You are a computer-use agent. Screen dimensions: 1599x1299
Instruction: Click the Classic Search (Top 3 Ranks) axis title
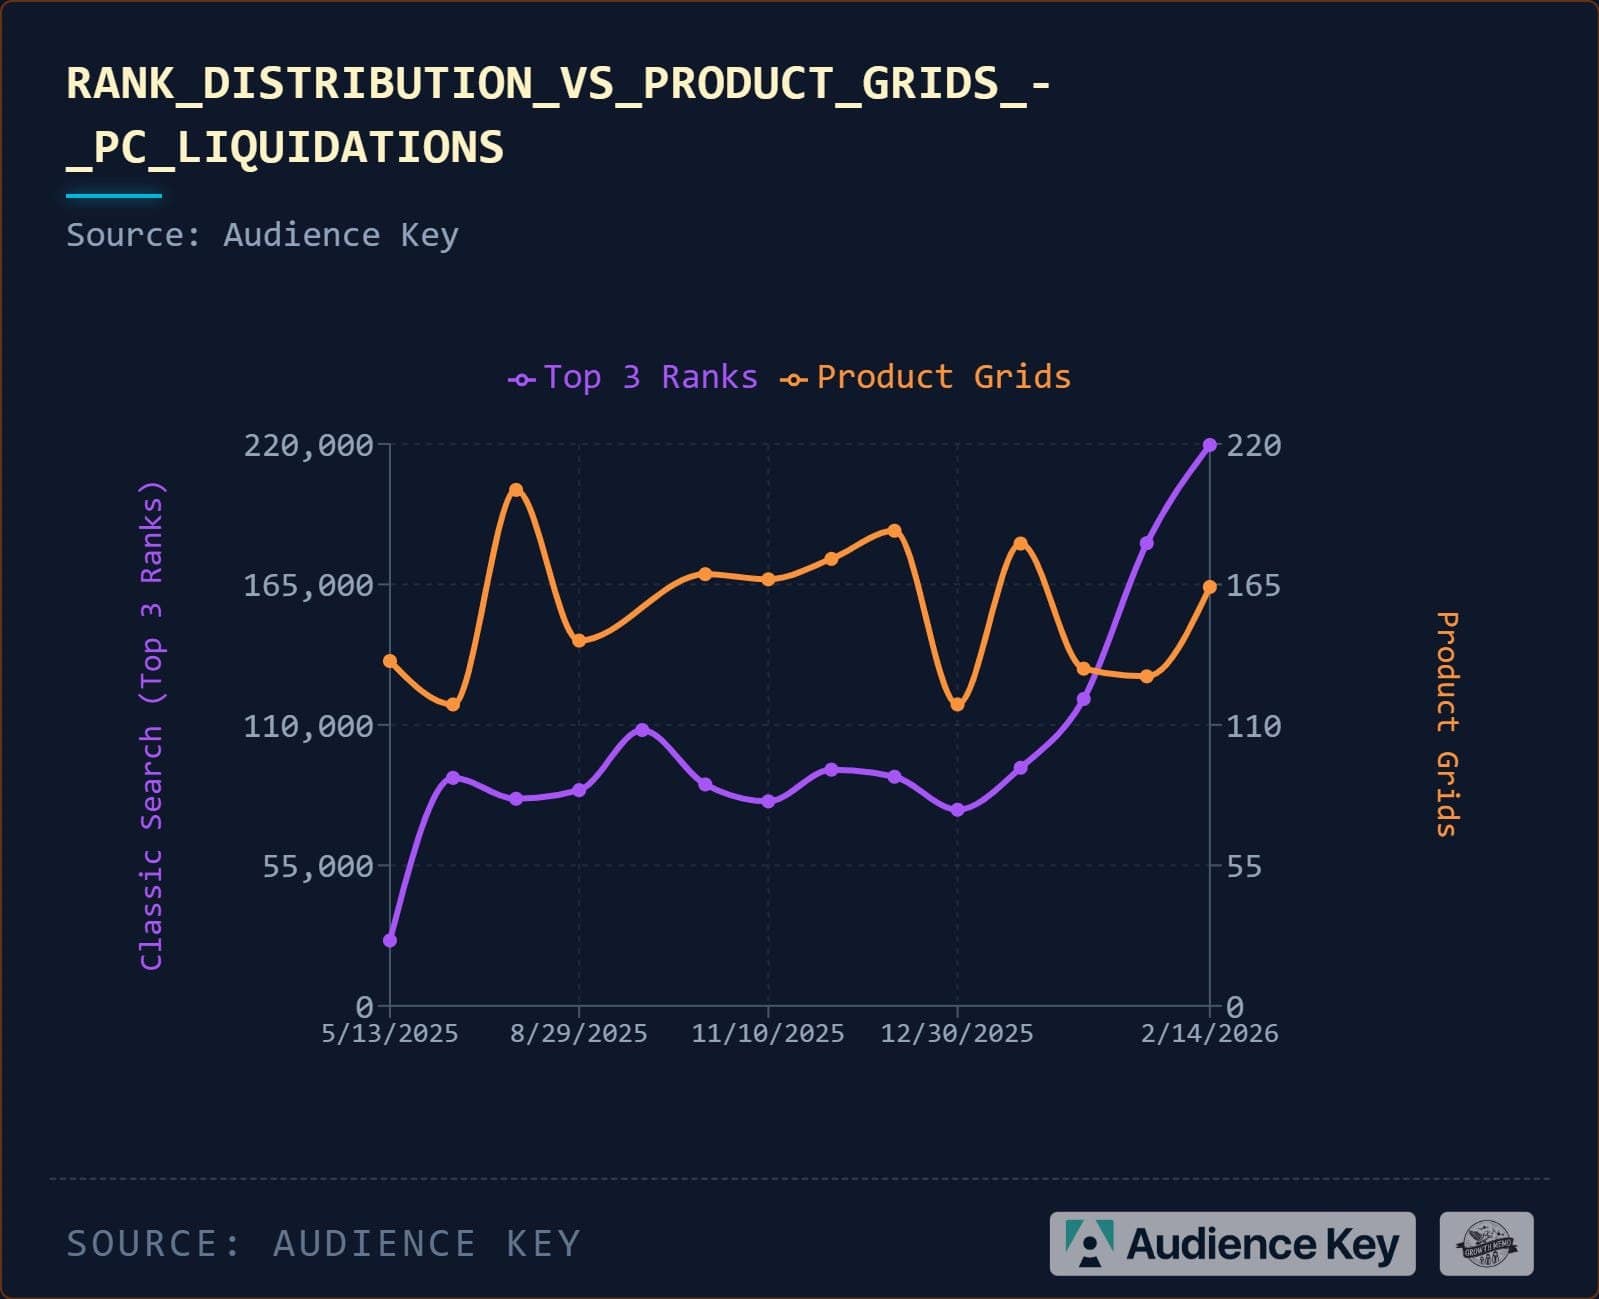(x=151, y=726)
